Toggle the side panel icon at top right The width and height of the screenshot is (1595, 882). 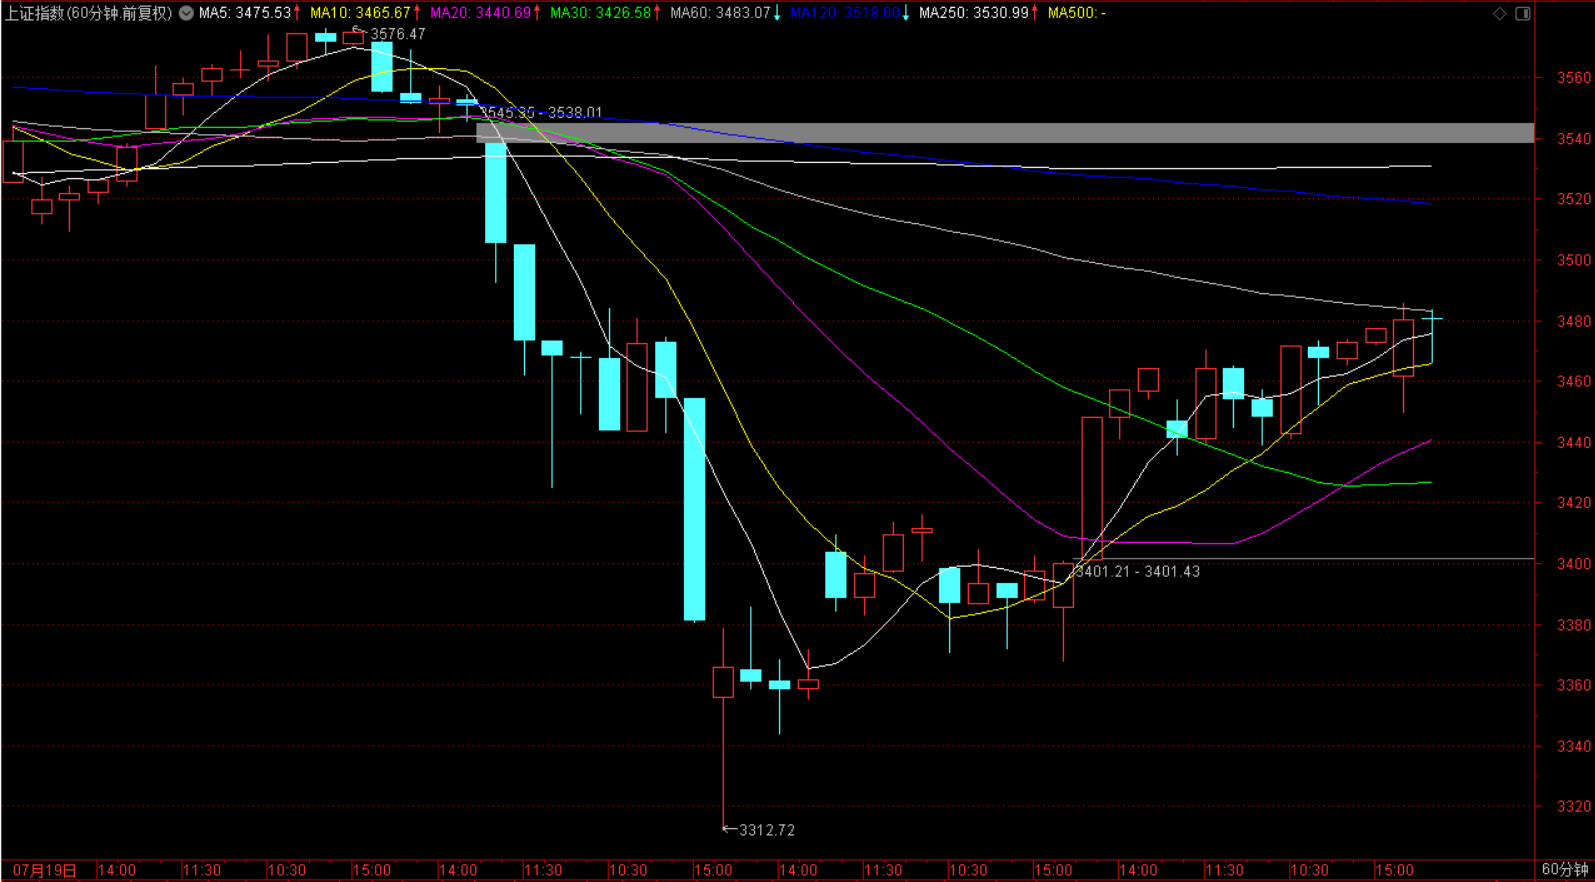[1523, 13]
